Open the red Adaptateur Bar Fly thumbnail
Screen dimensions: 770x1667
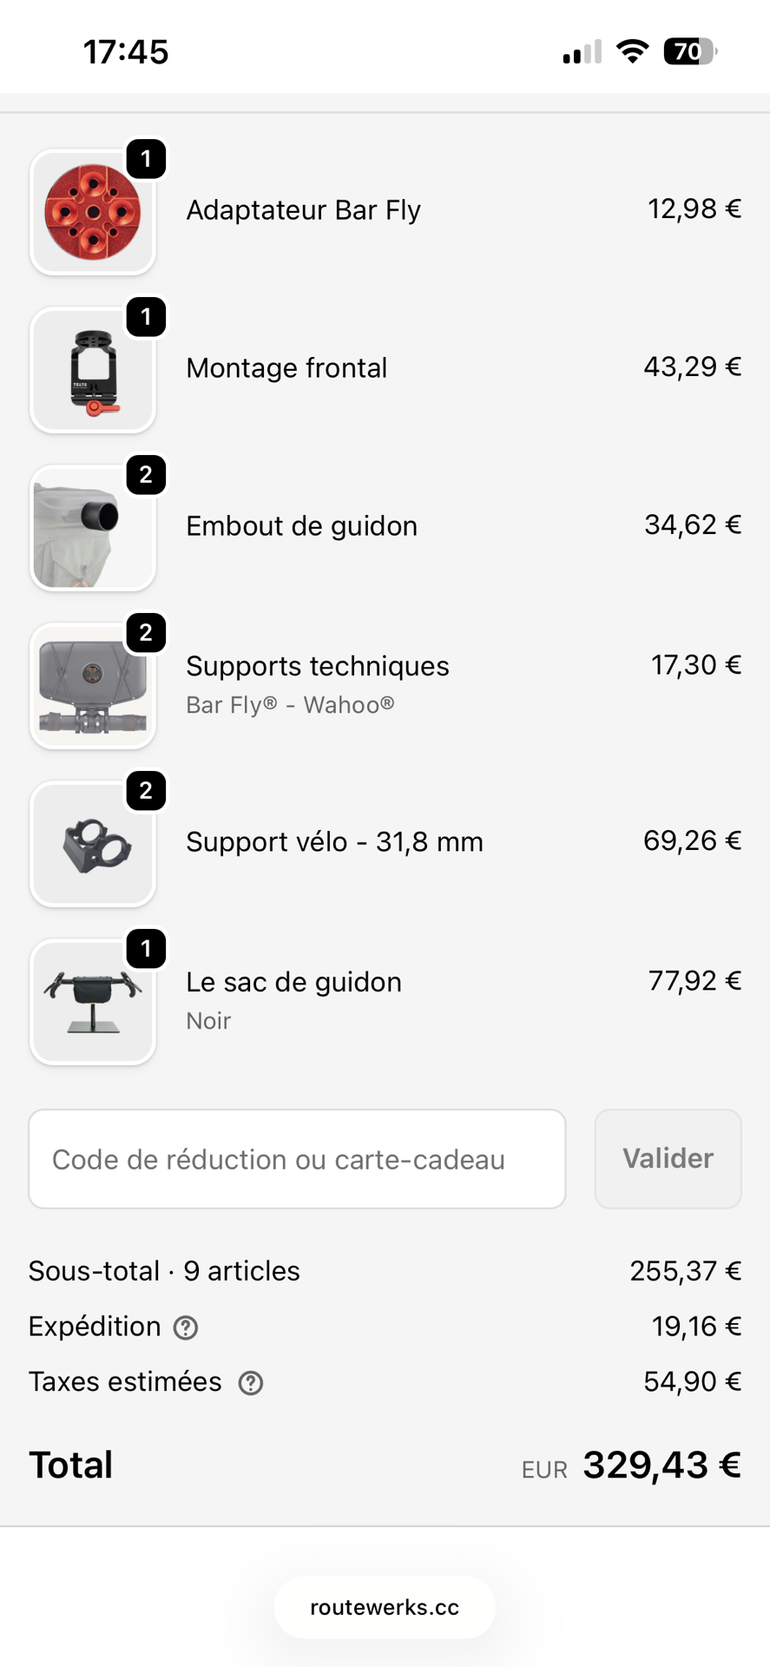pyautogui.click(x=93, y=212)
